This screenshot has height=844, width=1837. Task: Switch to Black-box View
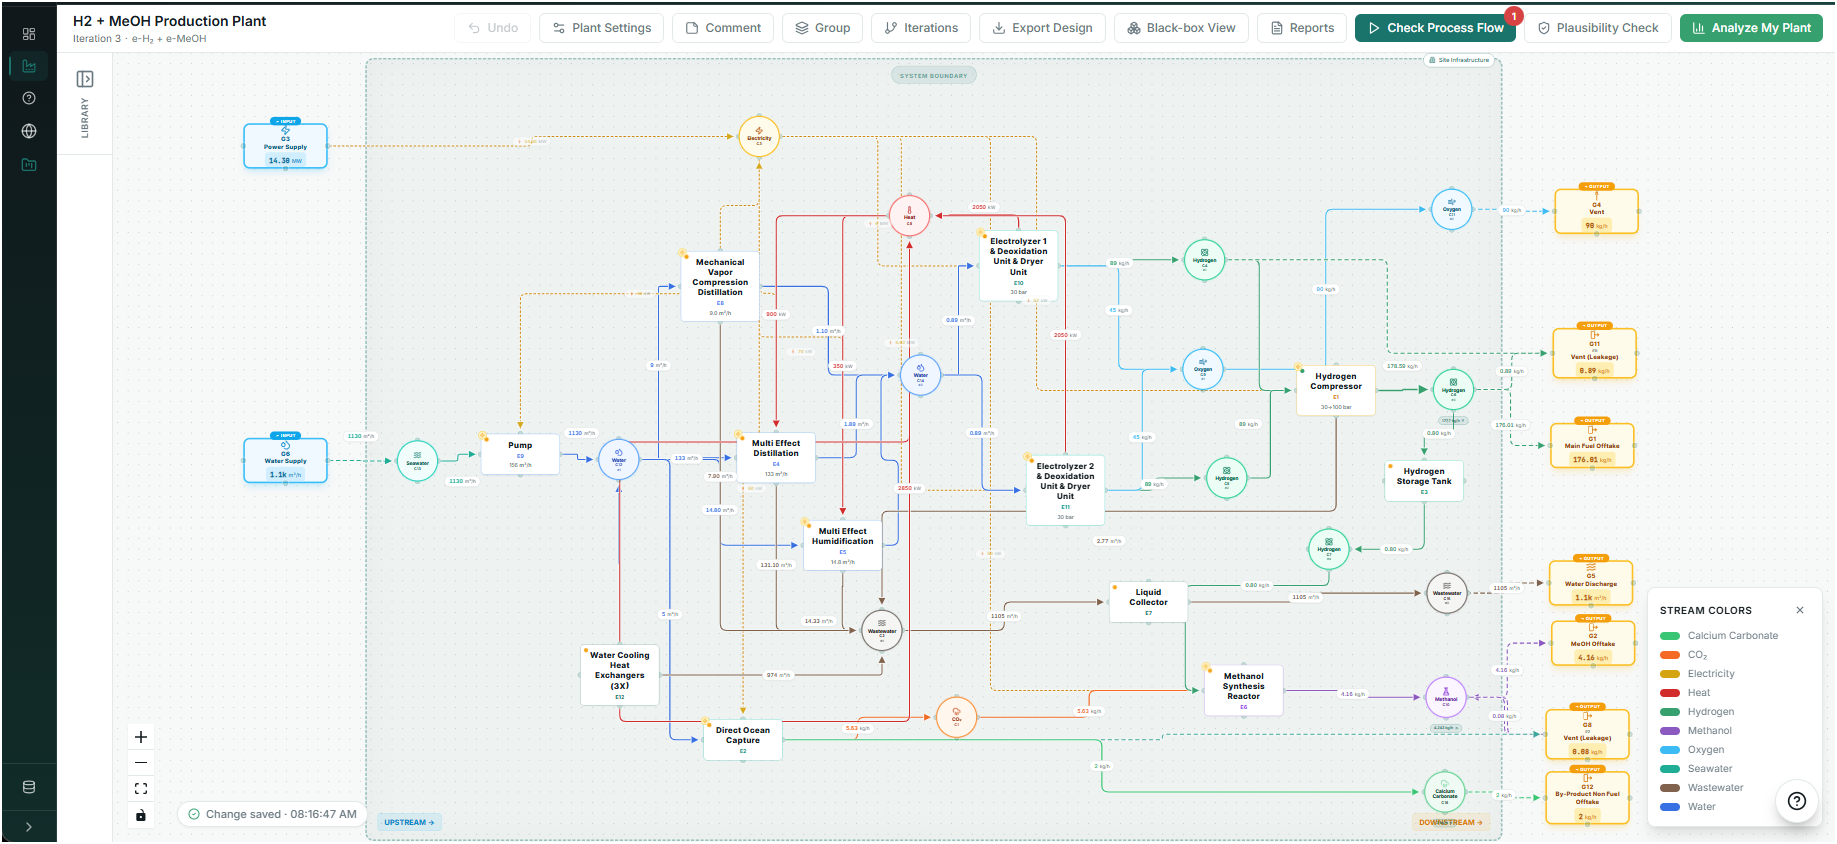pyautogui.click(x=1181, y=28)
